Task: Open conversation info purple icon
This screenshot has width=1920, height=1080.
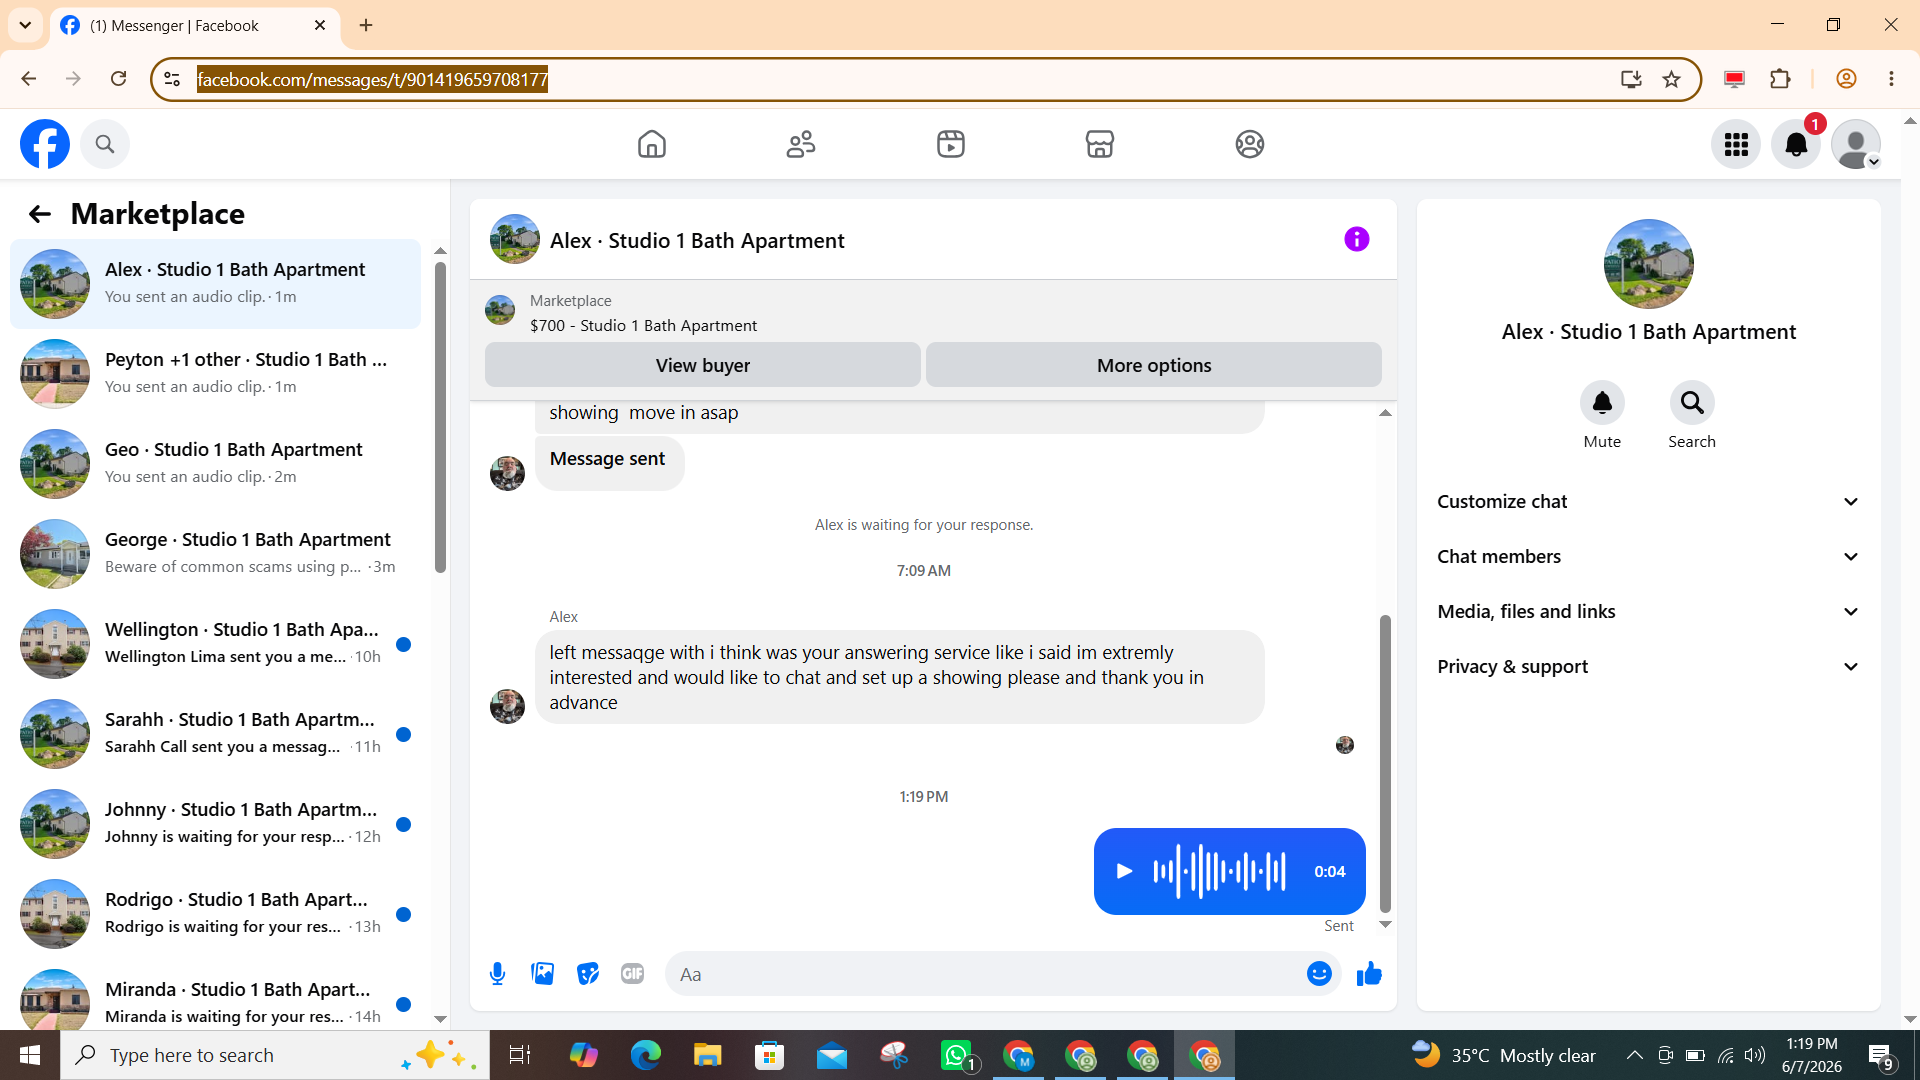Action: click(1356, 239)
